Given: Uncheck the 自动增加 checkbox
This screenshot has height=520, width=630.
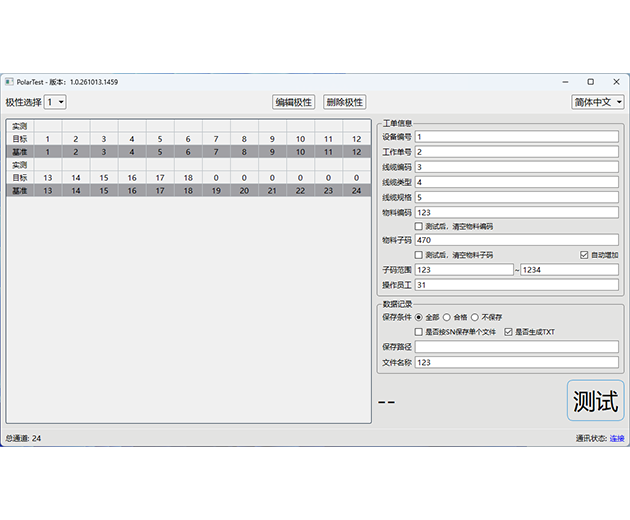Looking at the screenshot, I should pos(584,255).
